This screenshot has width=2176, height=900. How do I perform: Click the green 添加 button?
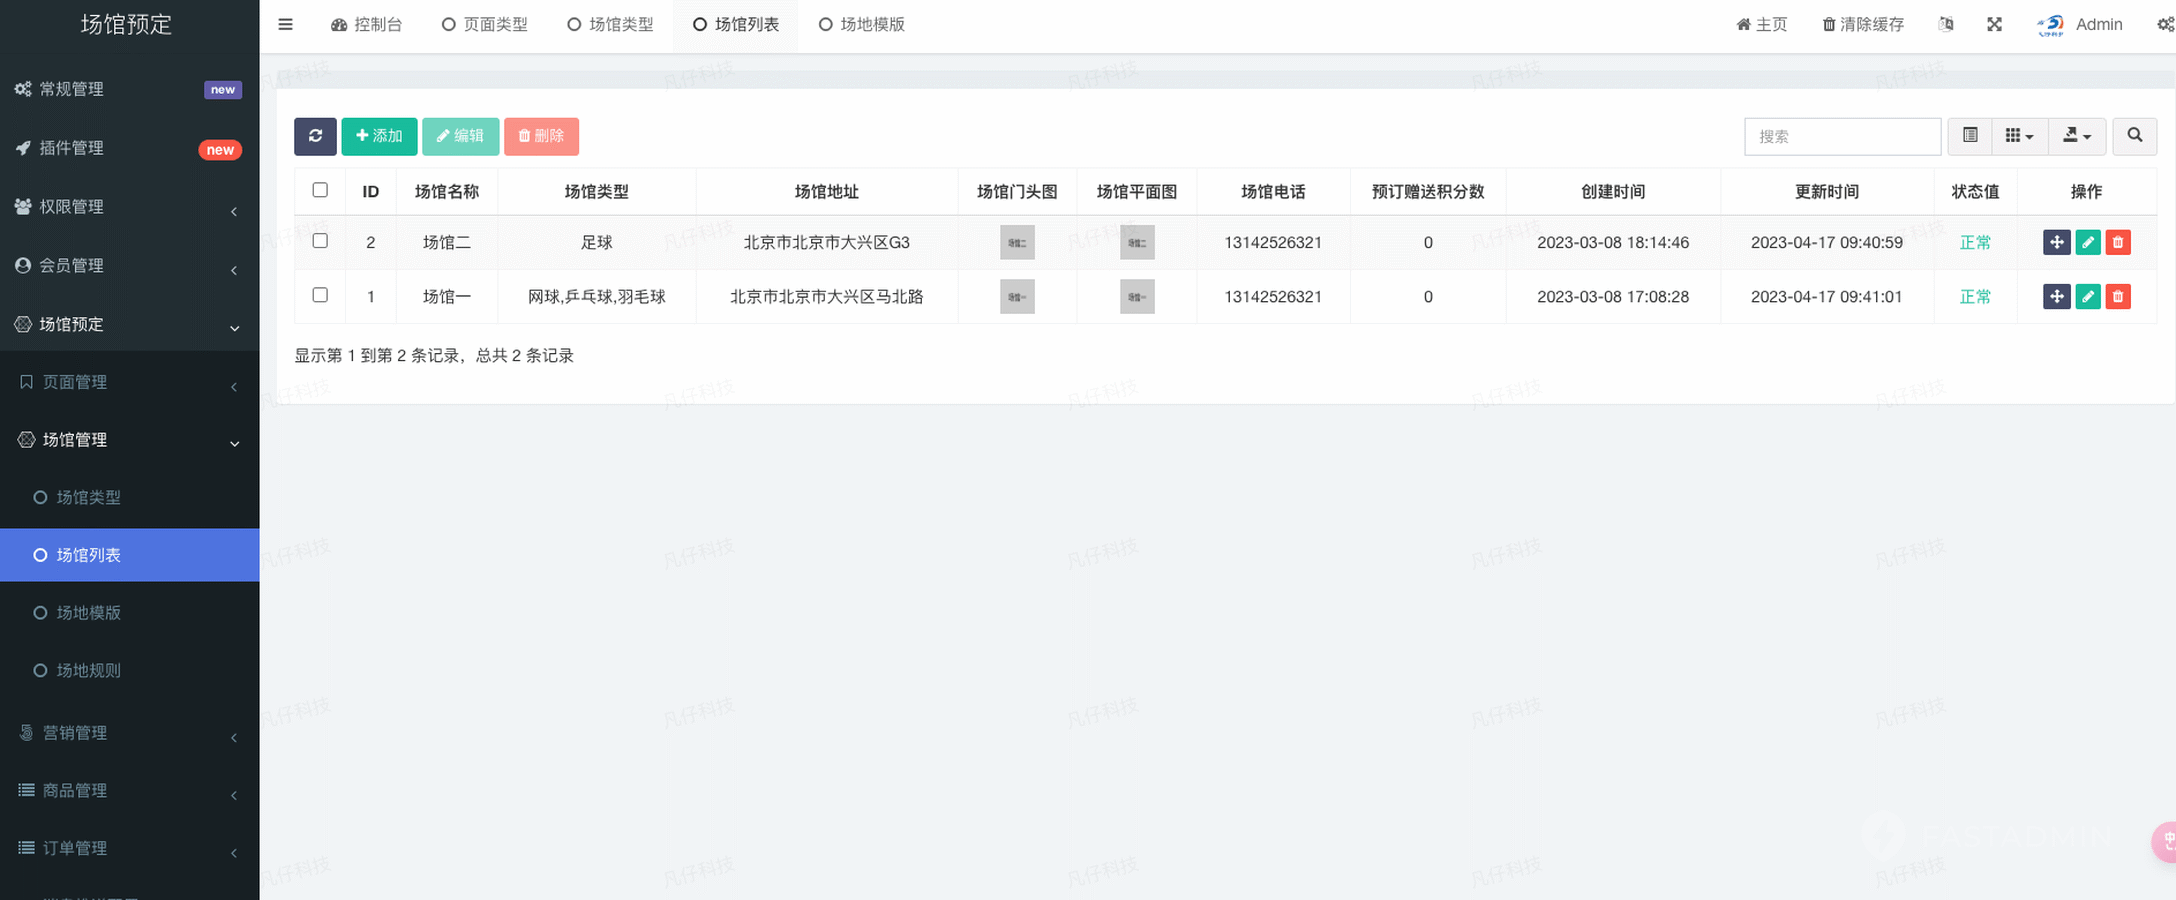click(x=379, y=136)
